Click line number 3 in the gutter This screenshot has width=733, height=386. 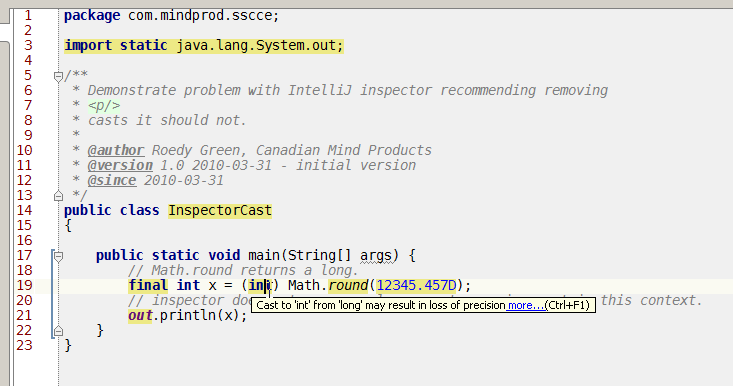tap(28, 45)
